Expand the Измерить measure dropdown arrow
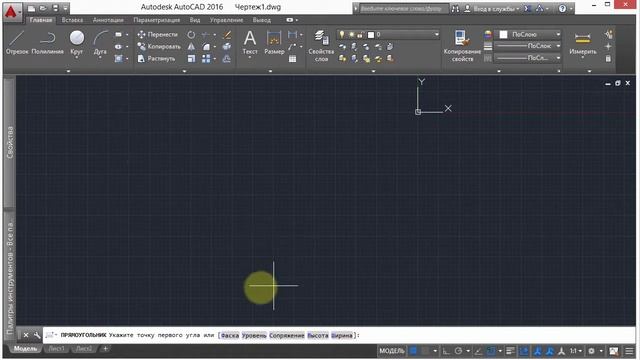Screen dimensions: 640x360 582,58
